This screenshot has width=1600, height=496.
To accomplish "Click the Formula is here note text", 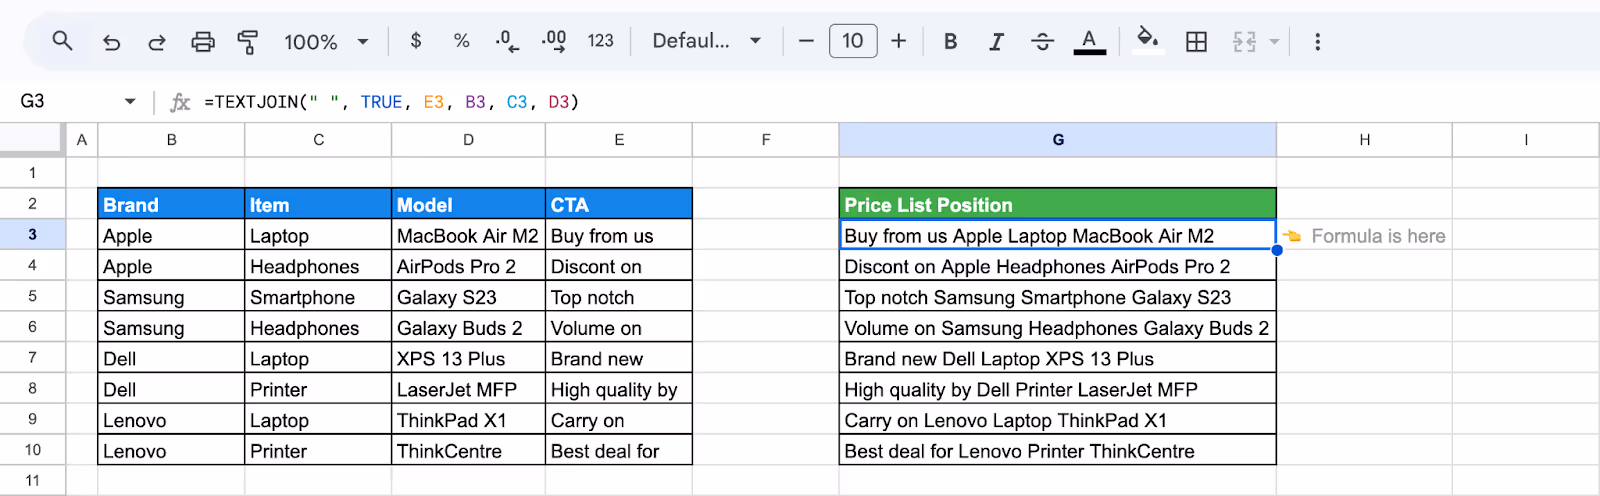I will tap(1378, 236).
